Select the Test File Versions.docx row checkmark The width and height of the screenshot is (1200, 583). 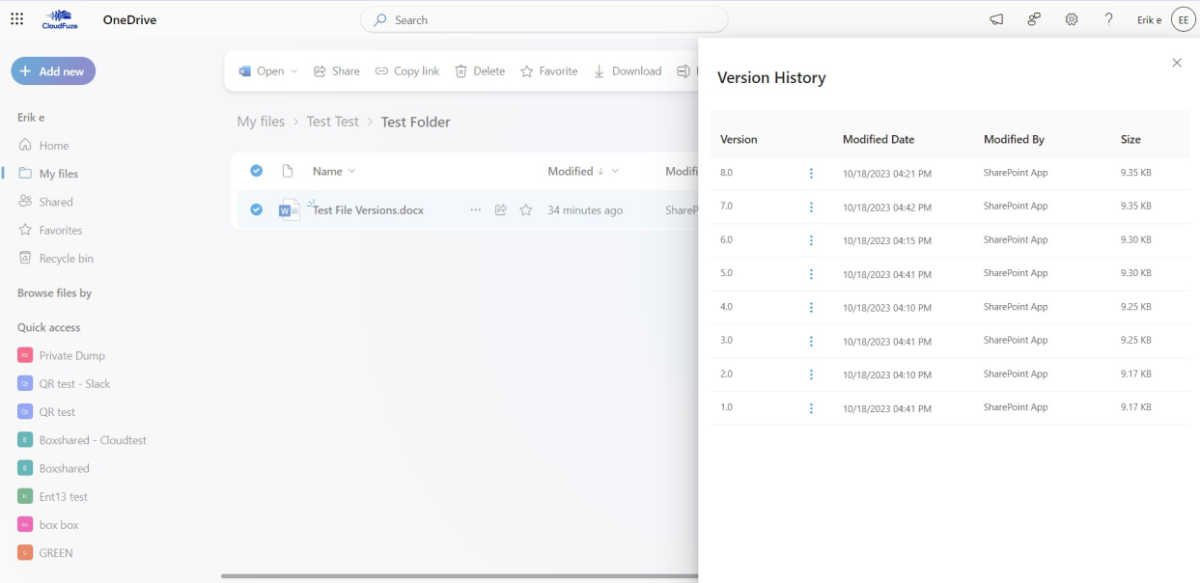click(256, 210)
